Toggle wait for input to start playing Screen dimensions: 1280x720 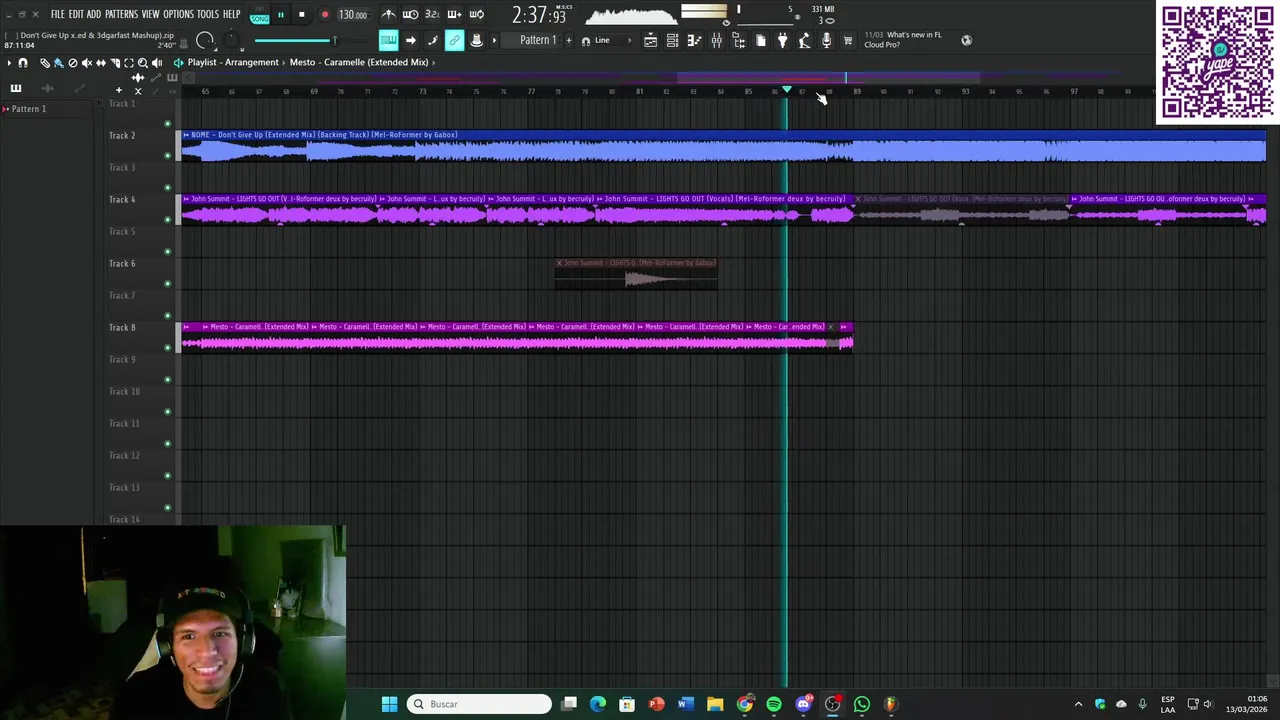coord(410,15)
